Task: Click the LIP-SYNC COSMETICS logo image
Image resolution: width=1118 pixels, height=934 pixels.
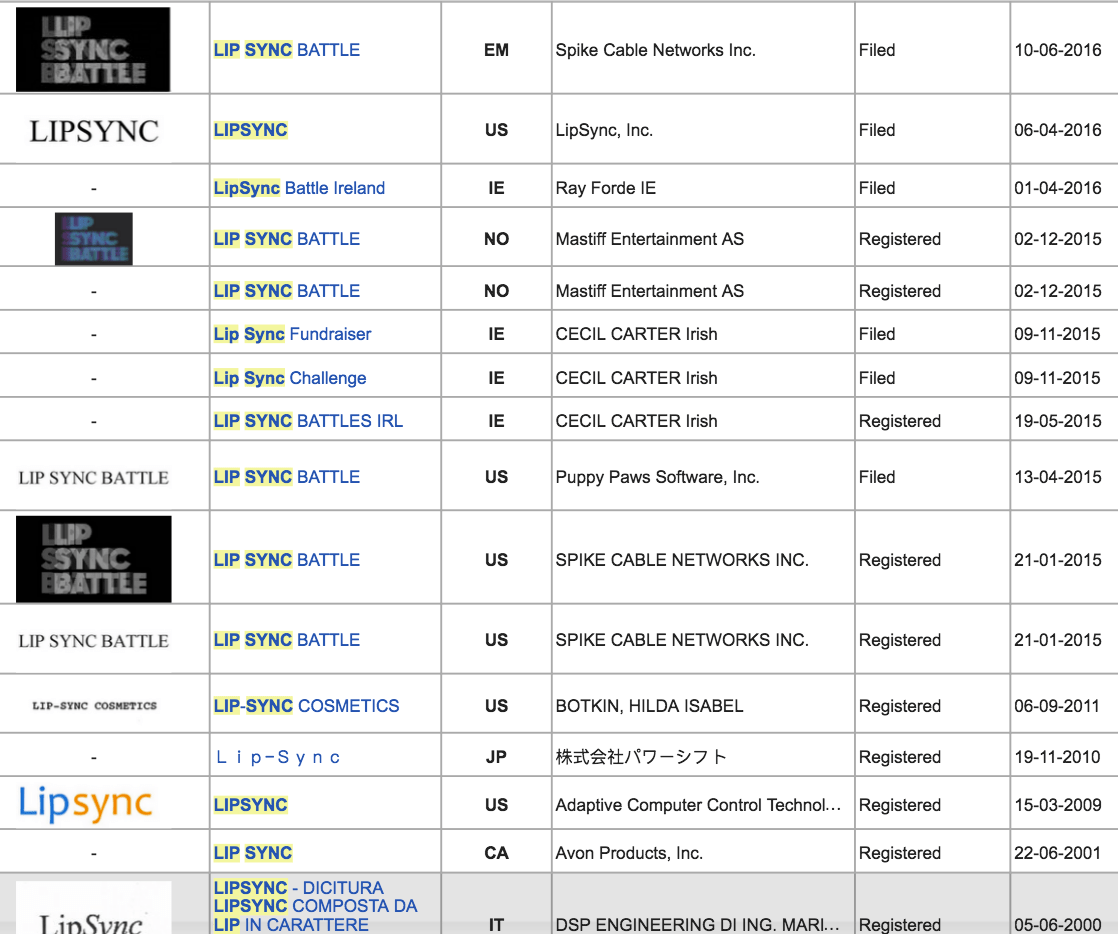Action: click(x=94, y=706)
